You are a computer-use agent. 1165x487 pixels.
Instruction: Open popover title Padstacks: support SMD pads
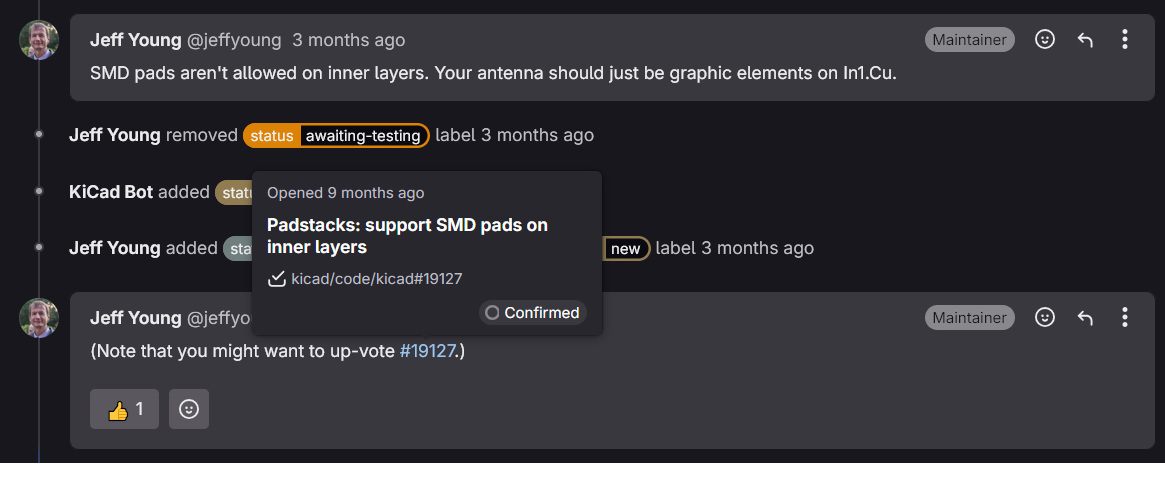point(407,236)
